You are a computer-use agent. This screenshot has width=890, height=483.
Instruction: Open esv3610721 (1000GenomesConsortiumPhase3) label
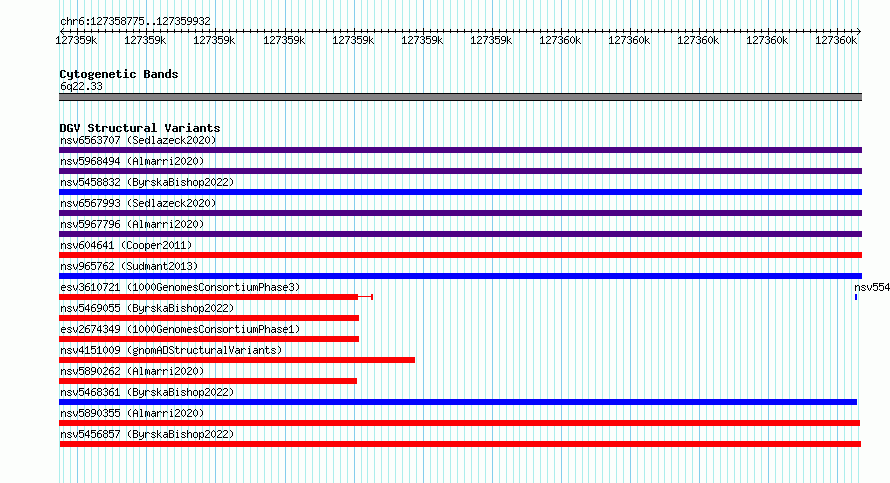(x=180, y=287)
